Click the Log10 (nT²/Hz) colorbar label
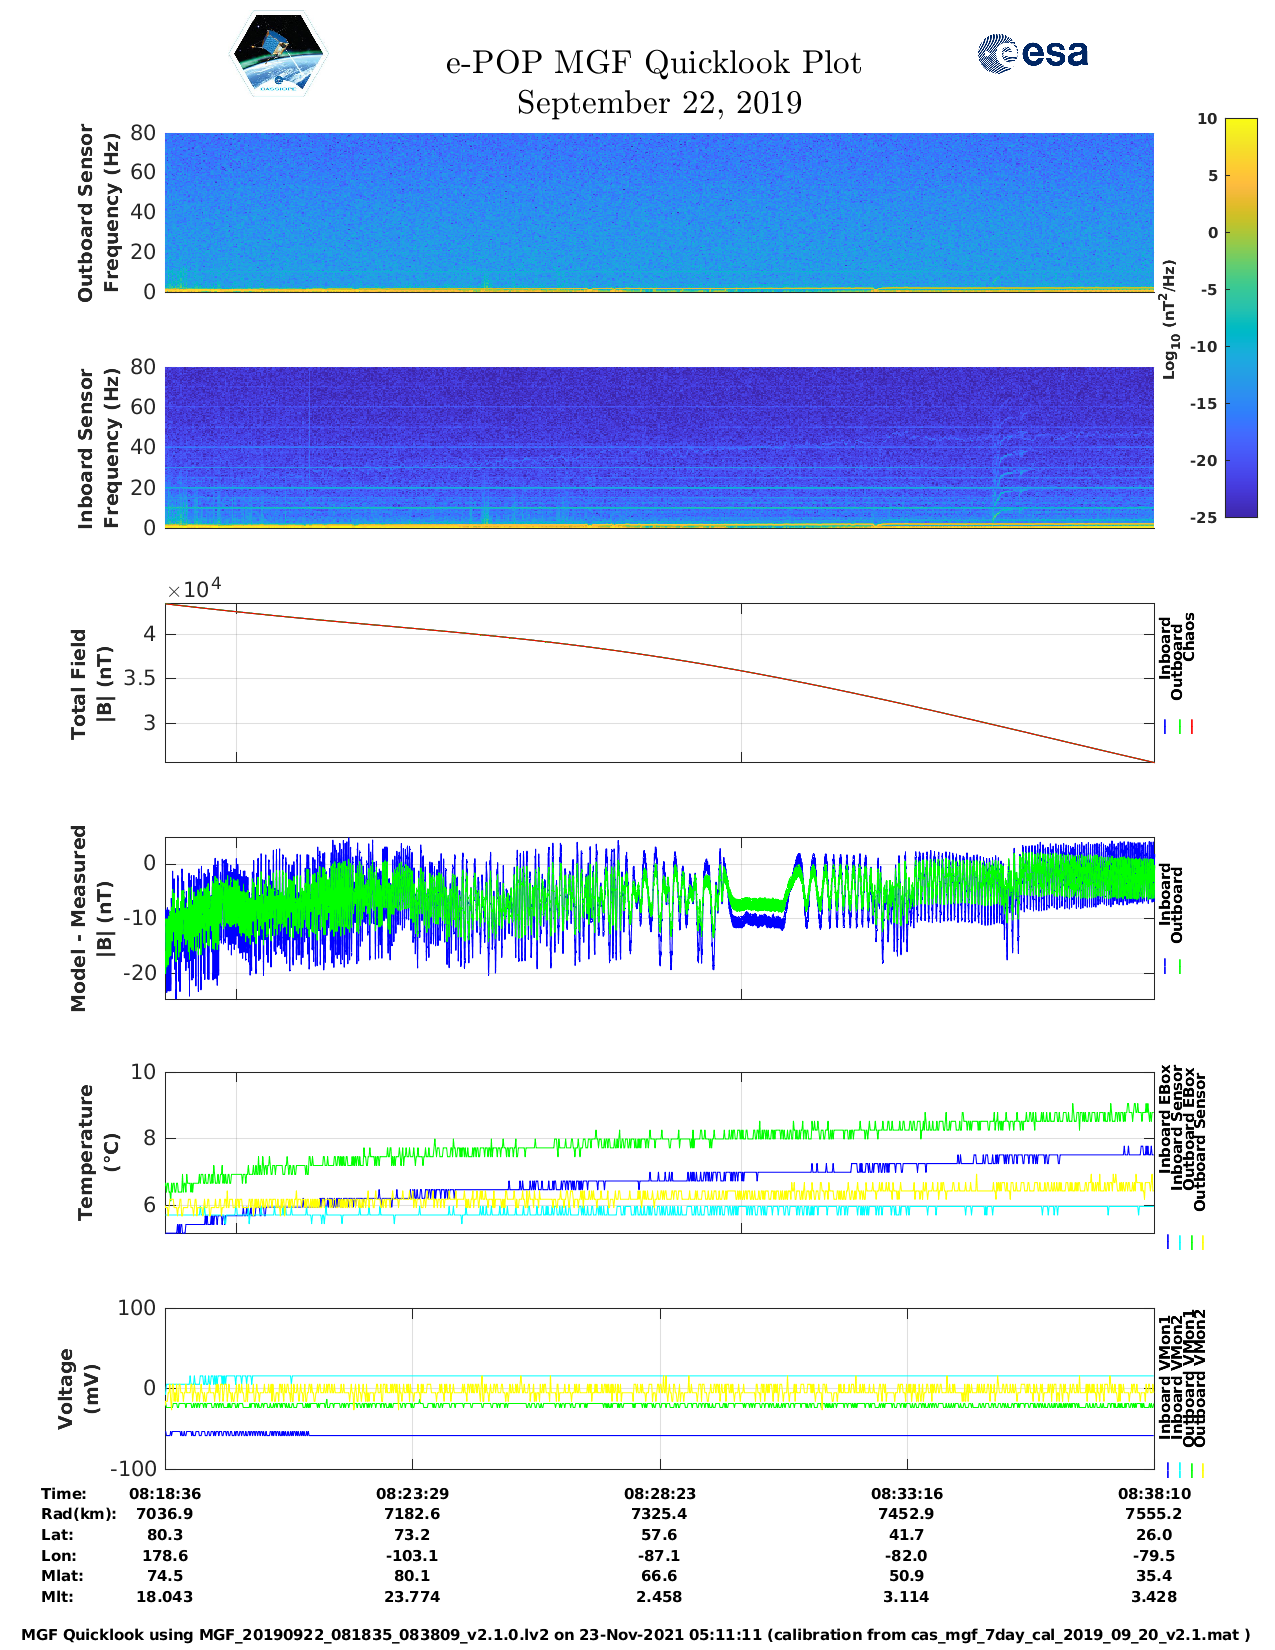 pos(1168,319)
